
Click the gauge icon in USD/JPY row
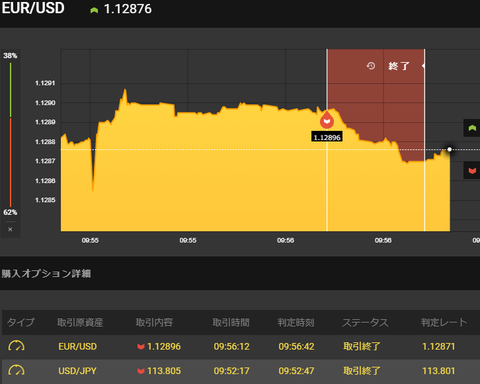pyautogui.click(x=16, y=371)
